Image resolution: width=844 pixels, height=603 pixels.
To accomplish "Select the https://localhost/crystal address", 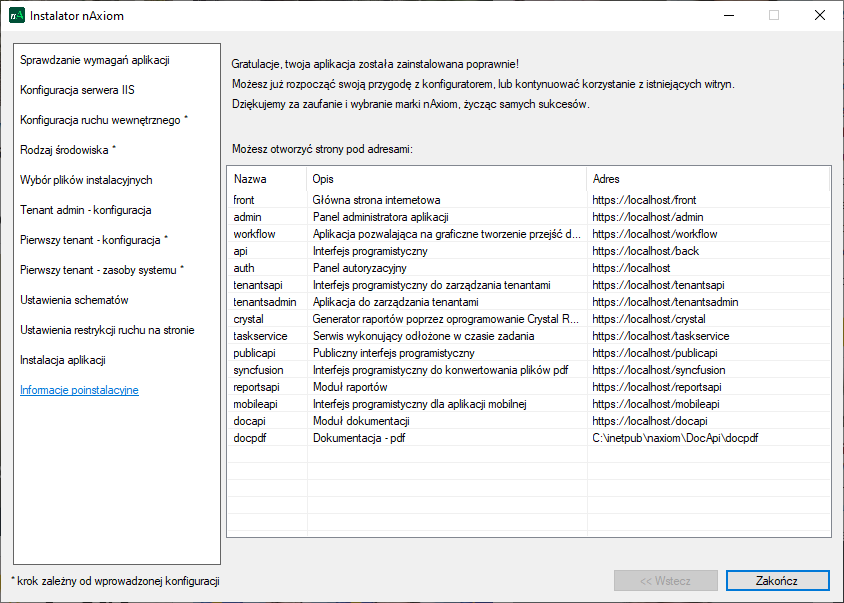I will (x=649, y=319).
